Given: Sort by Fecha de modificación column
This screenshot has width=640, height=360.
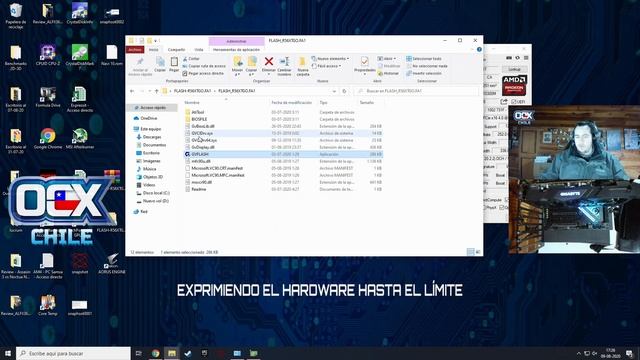Looking at the screenshot, I should click(291, 103).
